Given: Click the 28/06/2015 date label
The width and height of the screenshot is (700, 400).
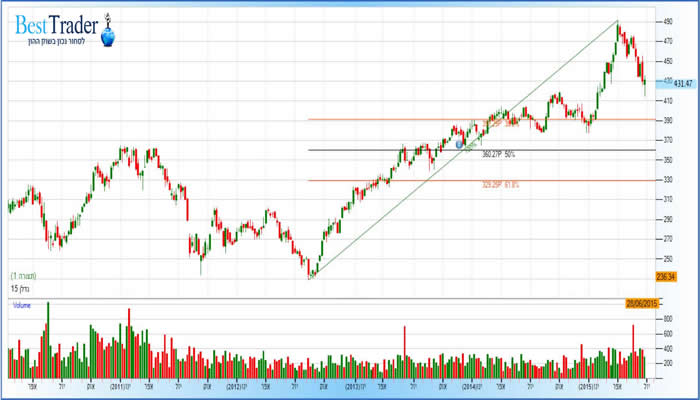Looking at the screenshot, I should pos(644,302).
